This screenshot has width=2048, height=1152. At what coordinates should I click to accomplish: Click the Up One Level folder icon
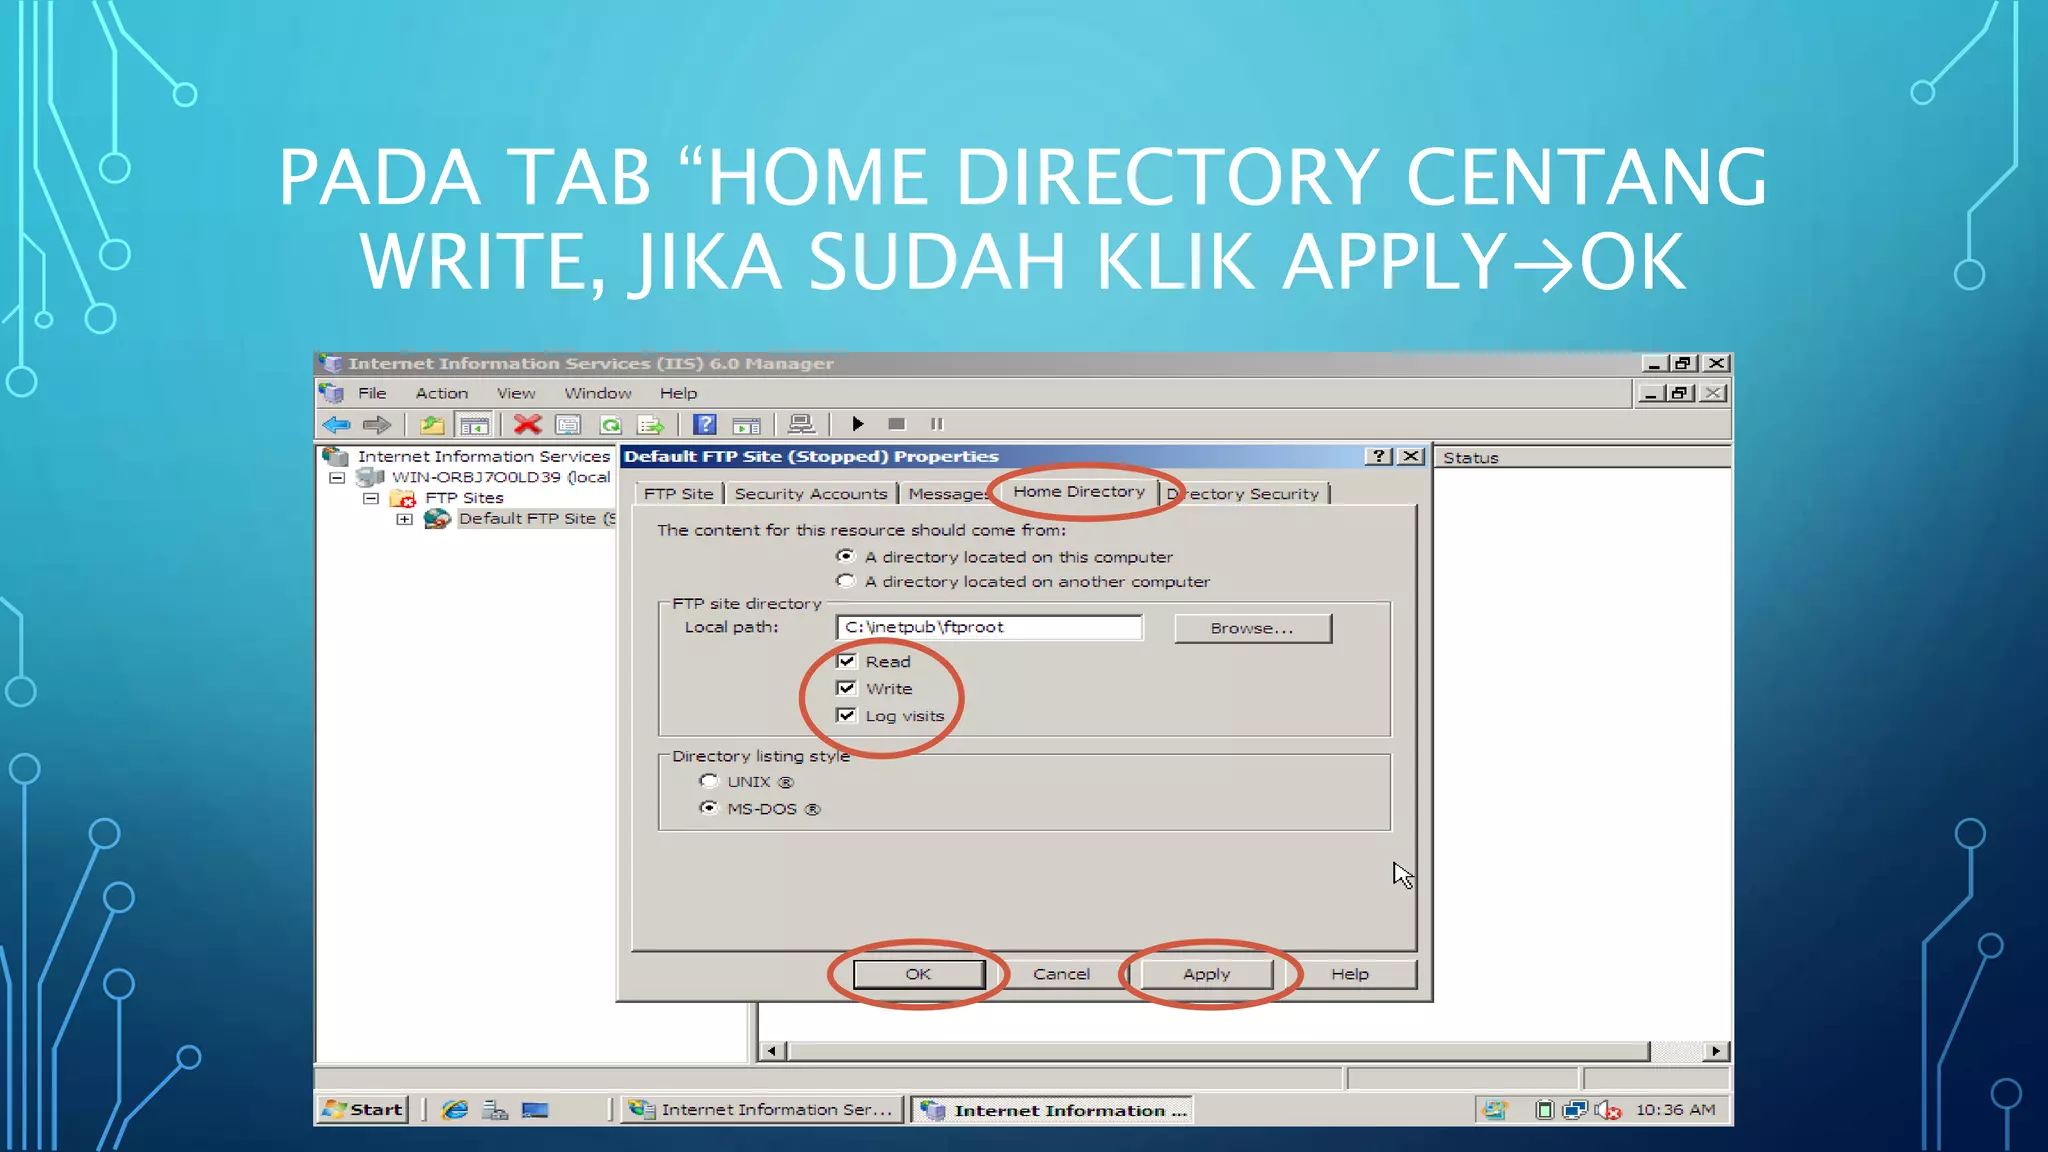431,425
